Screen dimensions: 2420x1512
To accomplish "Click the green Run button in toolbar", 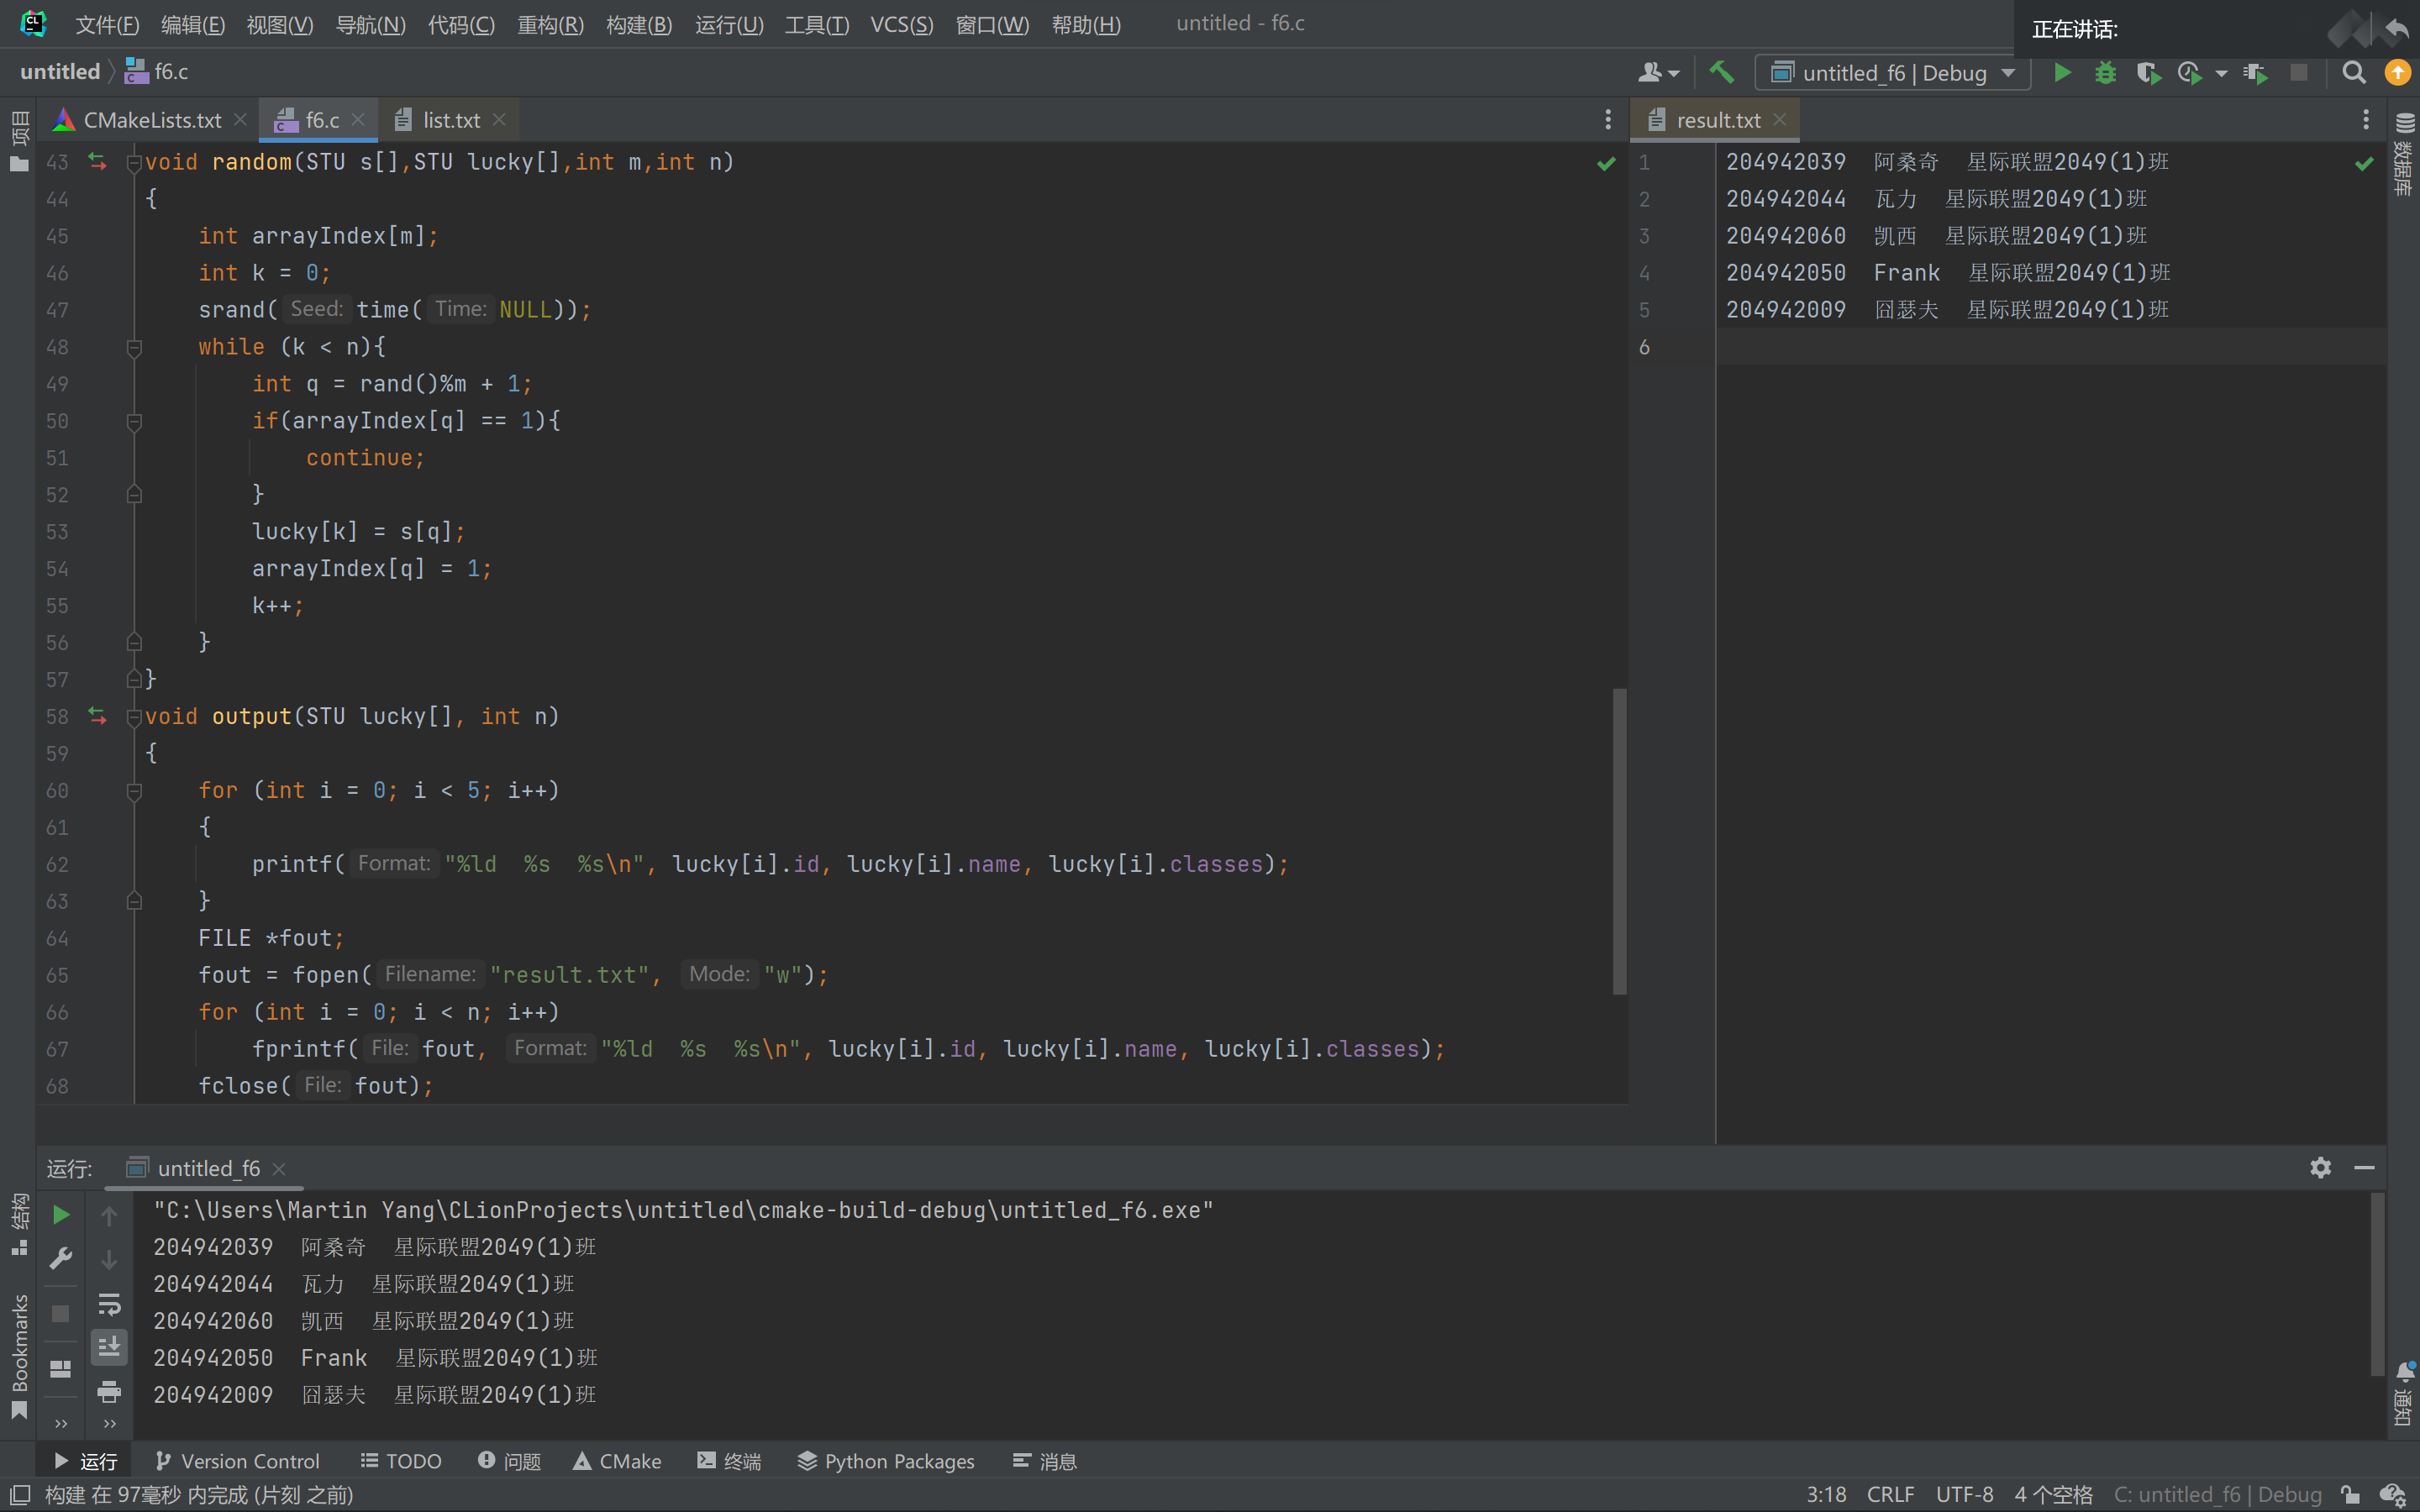I will pyautogui.click(x=2061, y=73).
